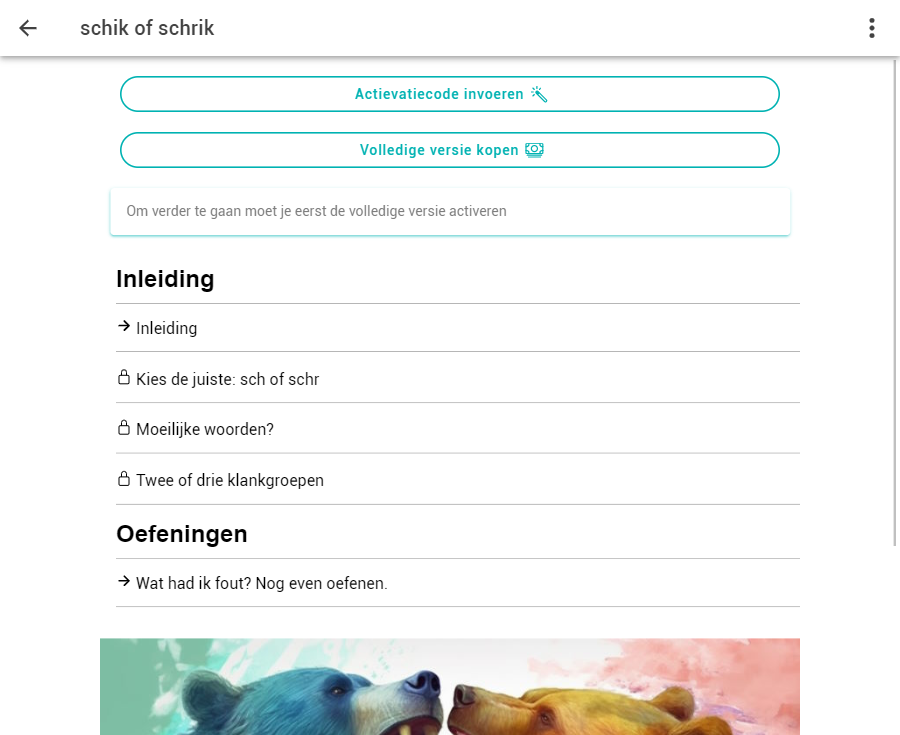Open Twee of drie klankgroepen lesson
The image size is (900, 735).
(230, 480)
